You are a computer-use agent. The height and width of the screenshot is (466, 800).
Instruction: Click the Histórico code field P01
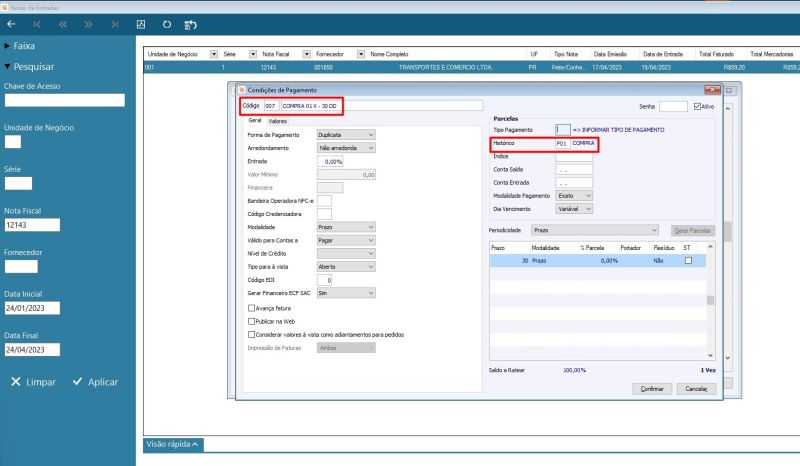pos(562,143)
